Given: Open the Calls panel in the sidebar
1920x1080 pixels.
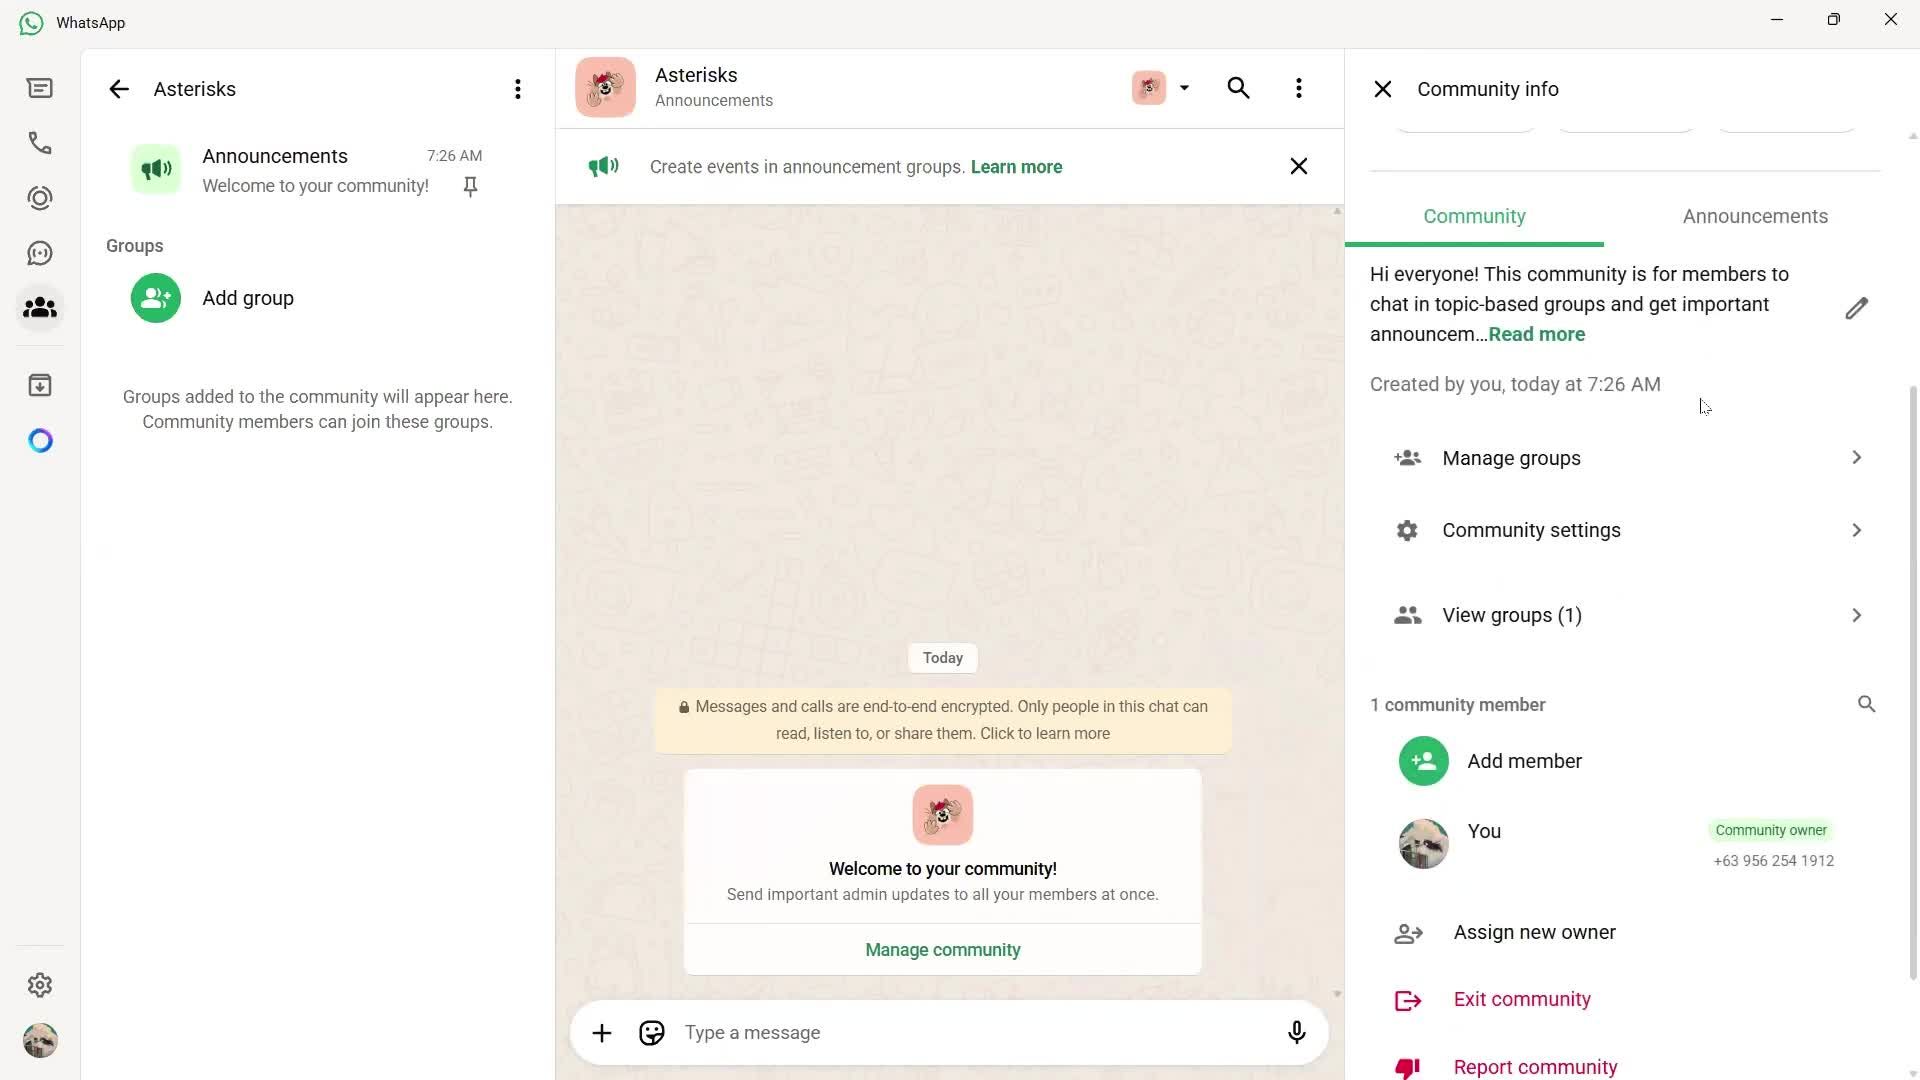Looking at the screenshot, I should 40,143.
